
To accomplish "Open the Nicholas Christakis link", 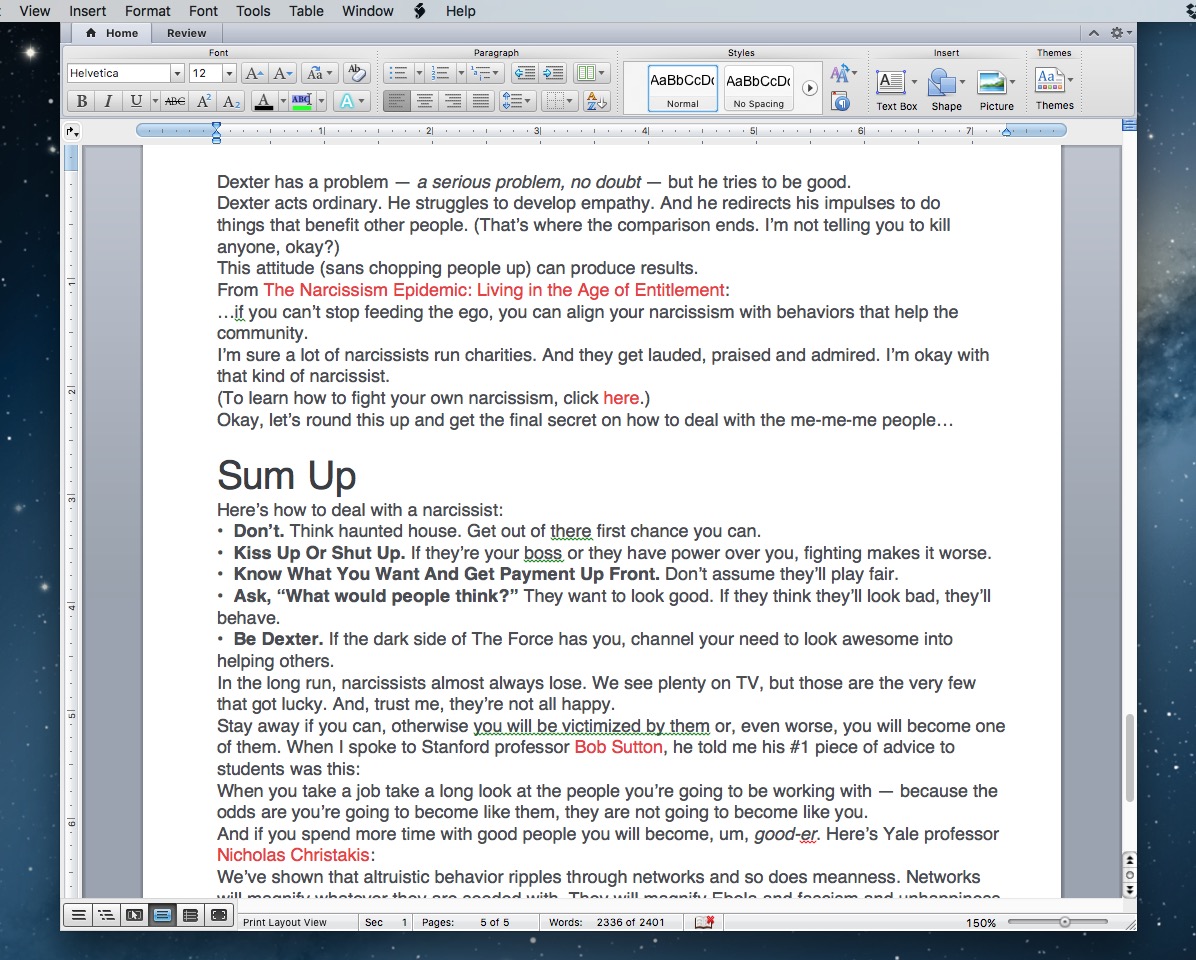I will pos(293,855).
